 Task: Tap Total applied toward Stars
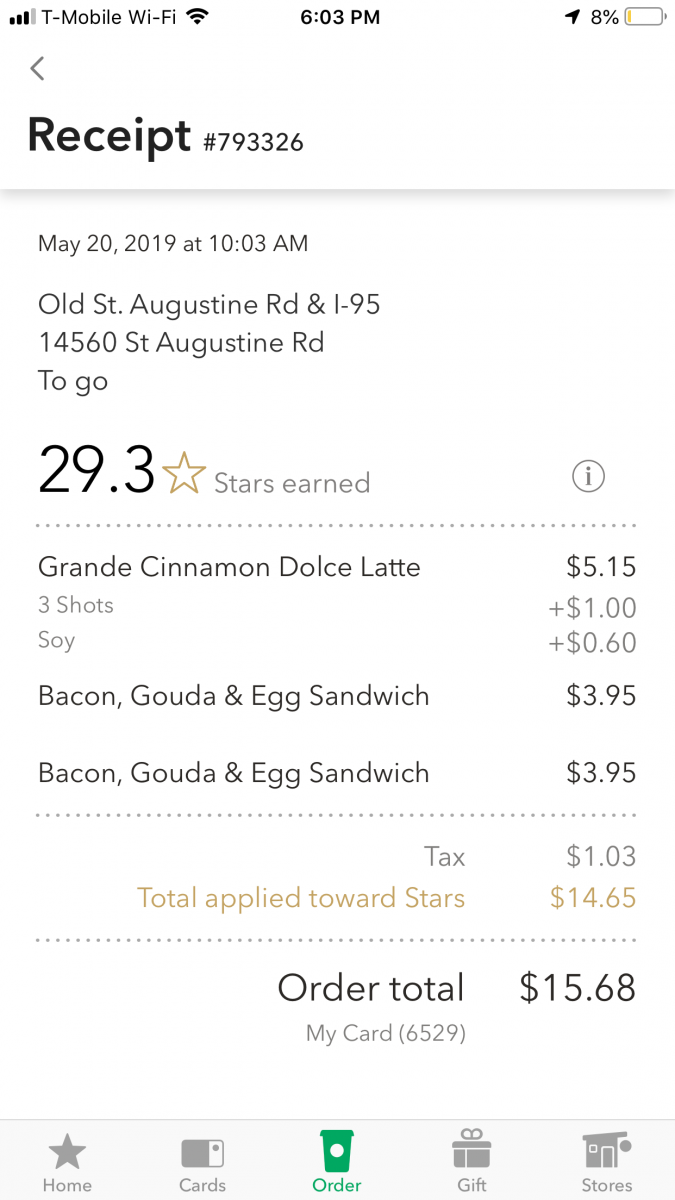[x=300, y=898]
